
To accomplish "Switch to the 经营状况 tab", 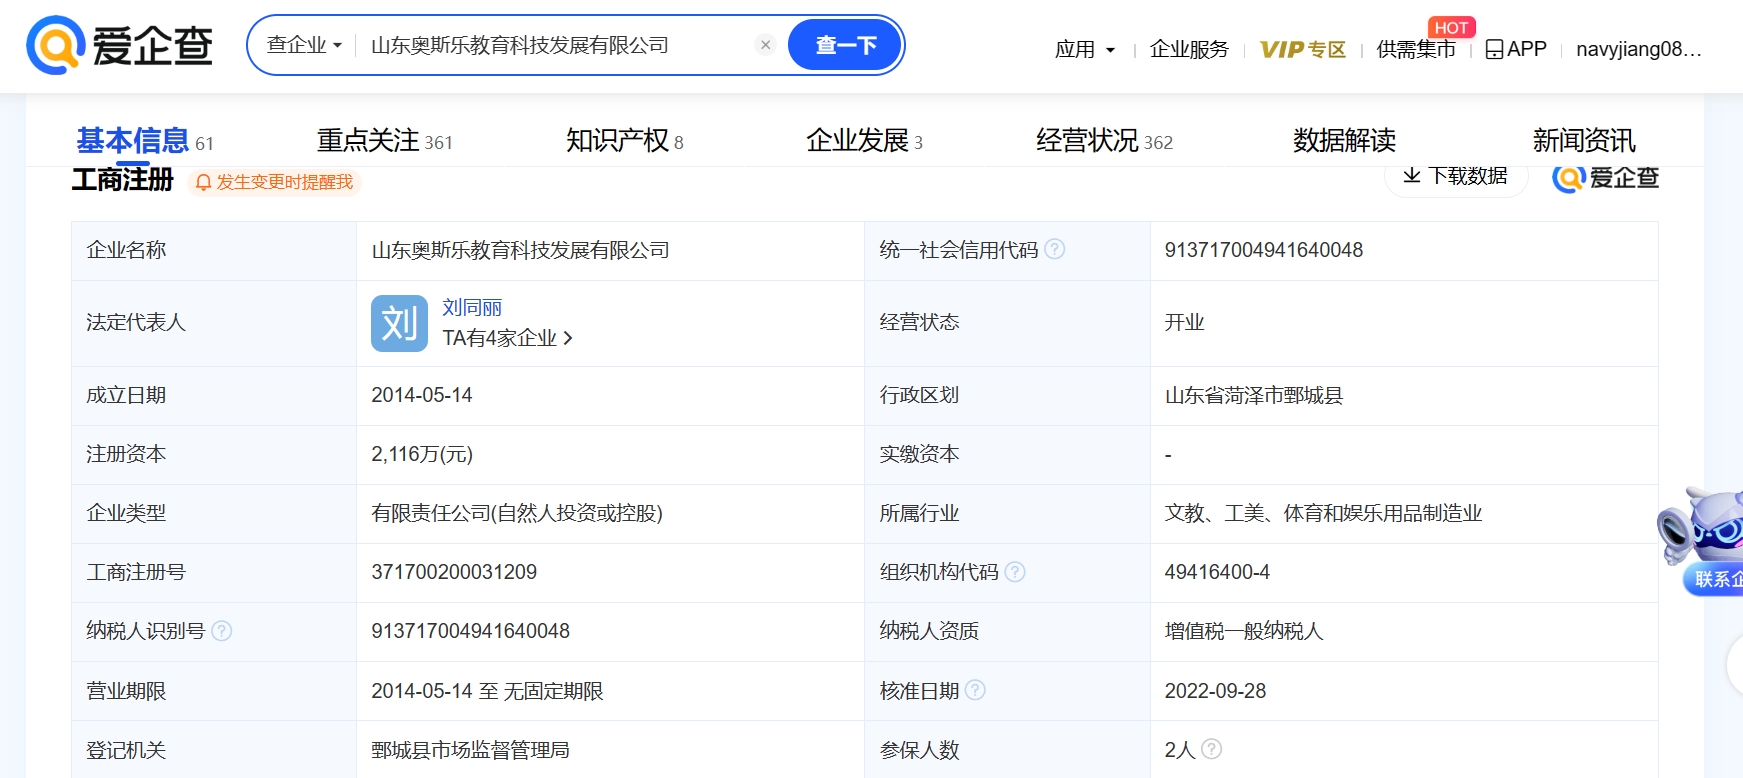I will tap(1104, 141).
